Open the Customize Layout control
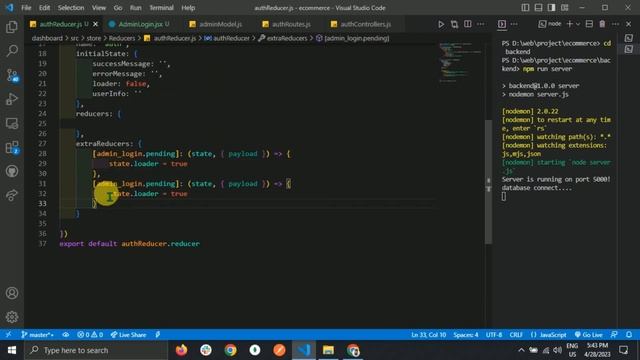The height and width of the screenshot is (360, 640). pos(564,8)
